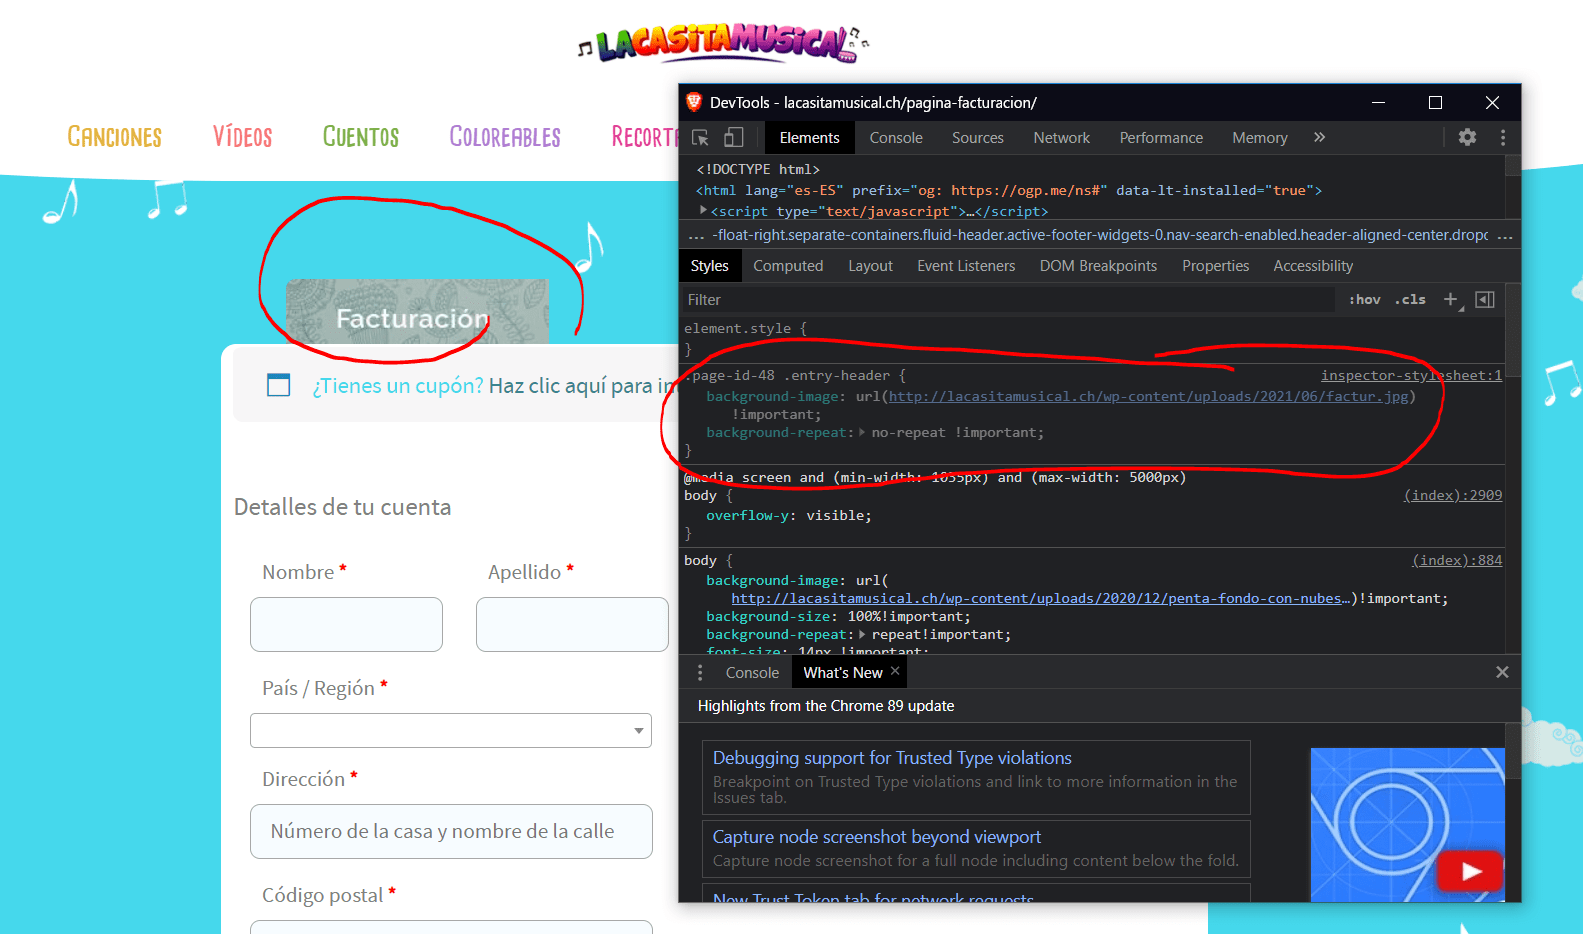This screenshot has width=1583, height=934.
Task: Select the Layout pane tab
Action: pyautogui.click(x=870, y=266)
